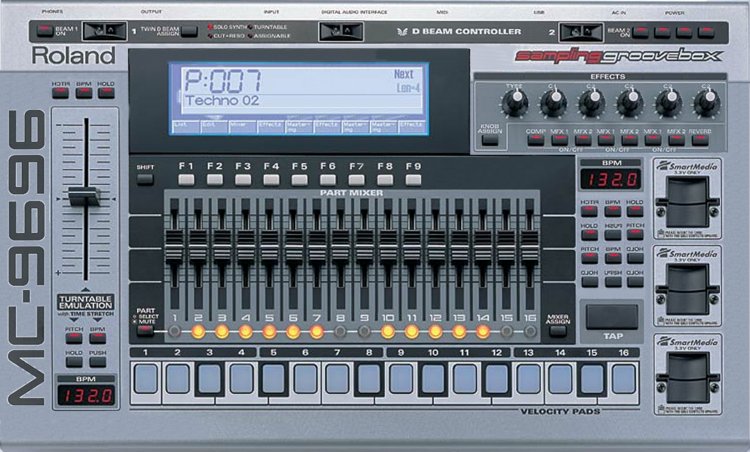750x452 pixels.
Task: Click the Roland logo
Action: click(x=73, y=56)
